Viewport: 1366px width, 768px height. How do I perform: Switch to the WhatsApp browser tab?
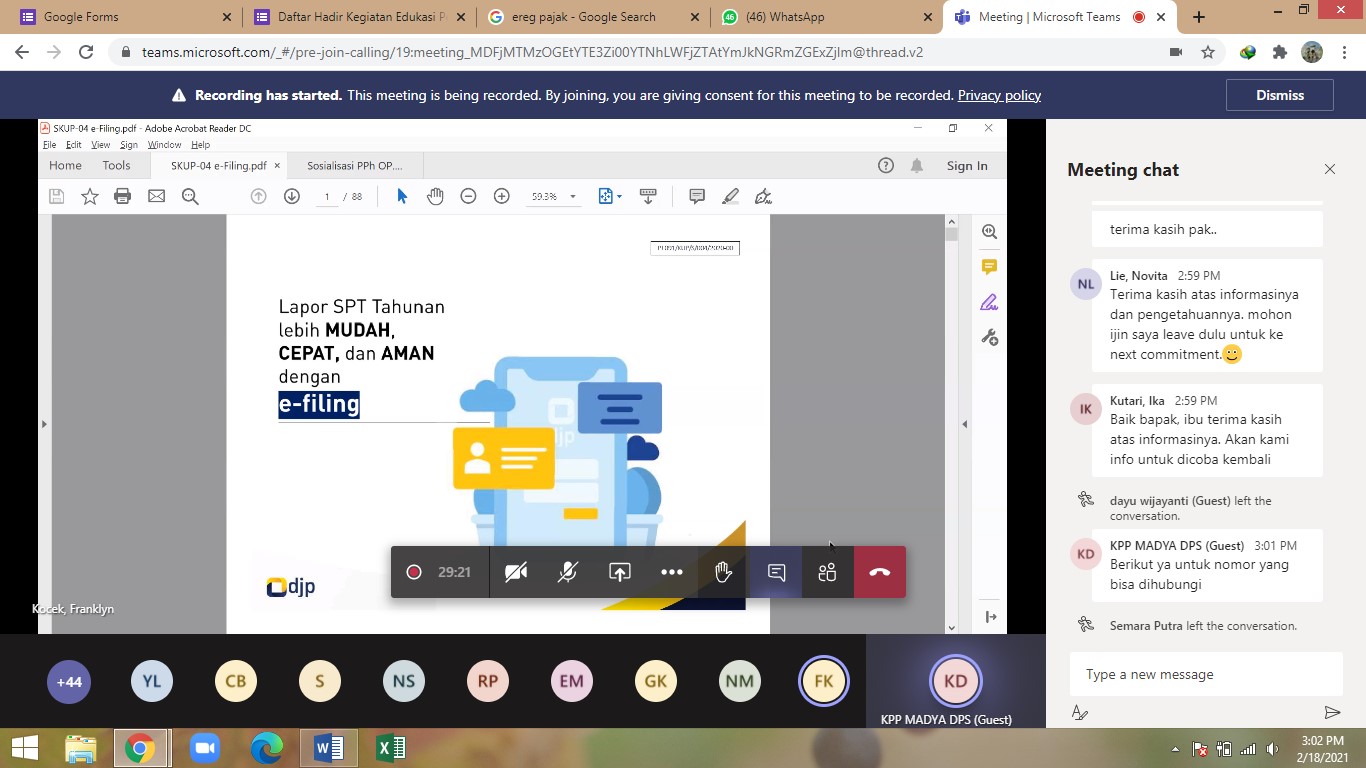(820, 17)
